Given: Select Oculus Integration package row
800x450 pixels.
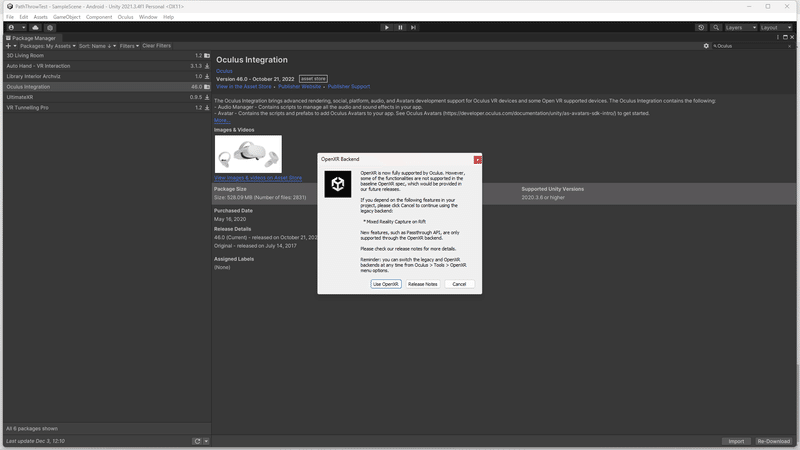Looking at the screenshot, I should pyautogui.click(x=107, y=87).
